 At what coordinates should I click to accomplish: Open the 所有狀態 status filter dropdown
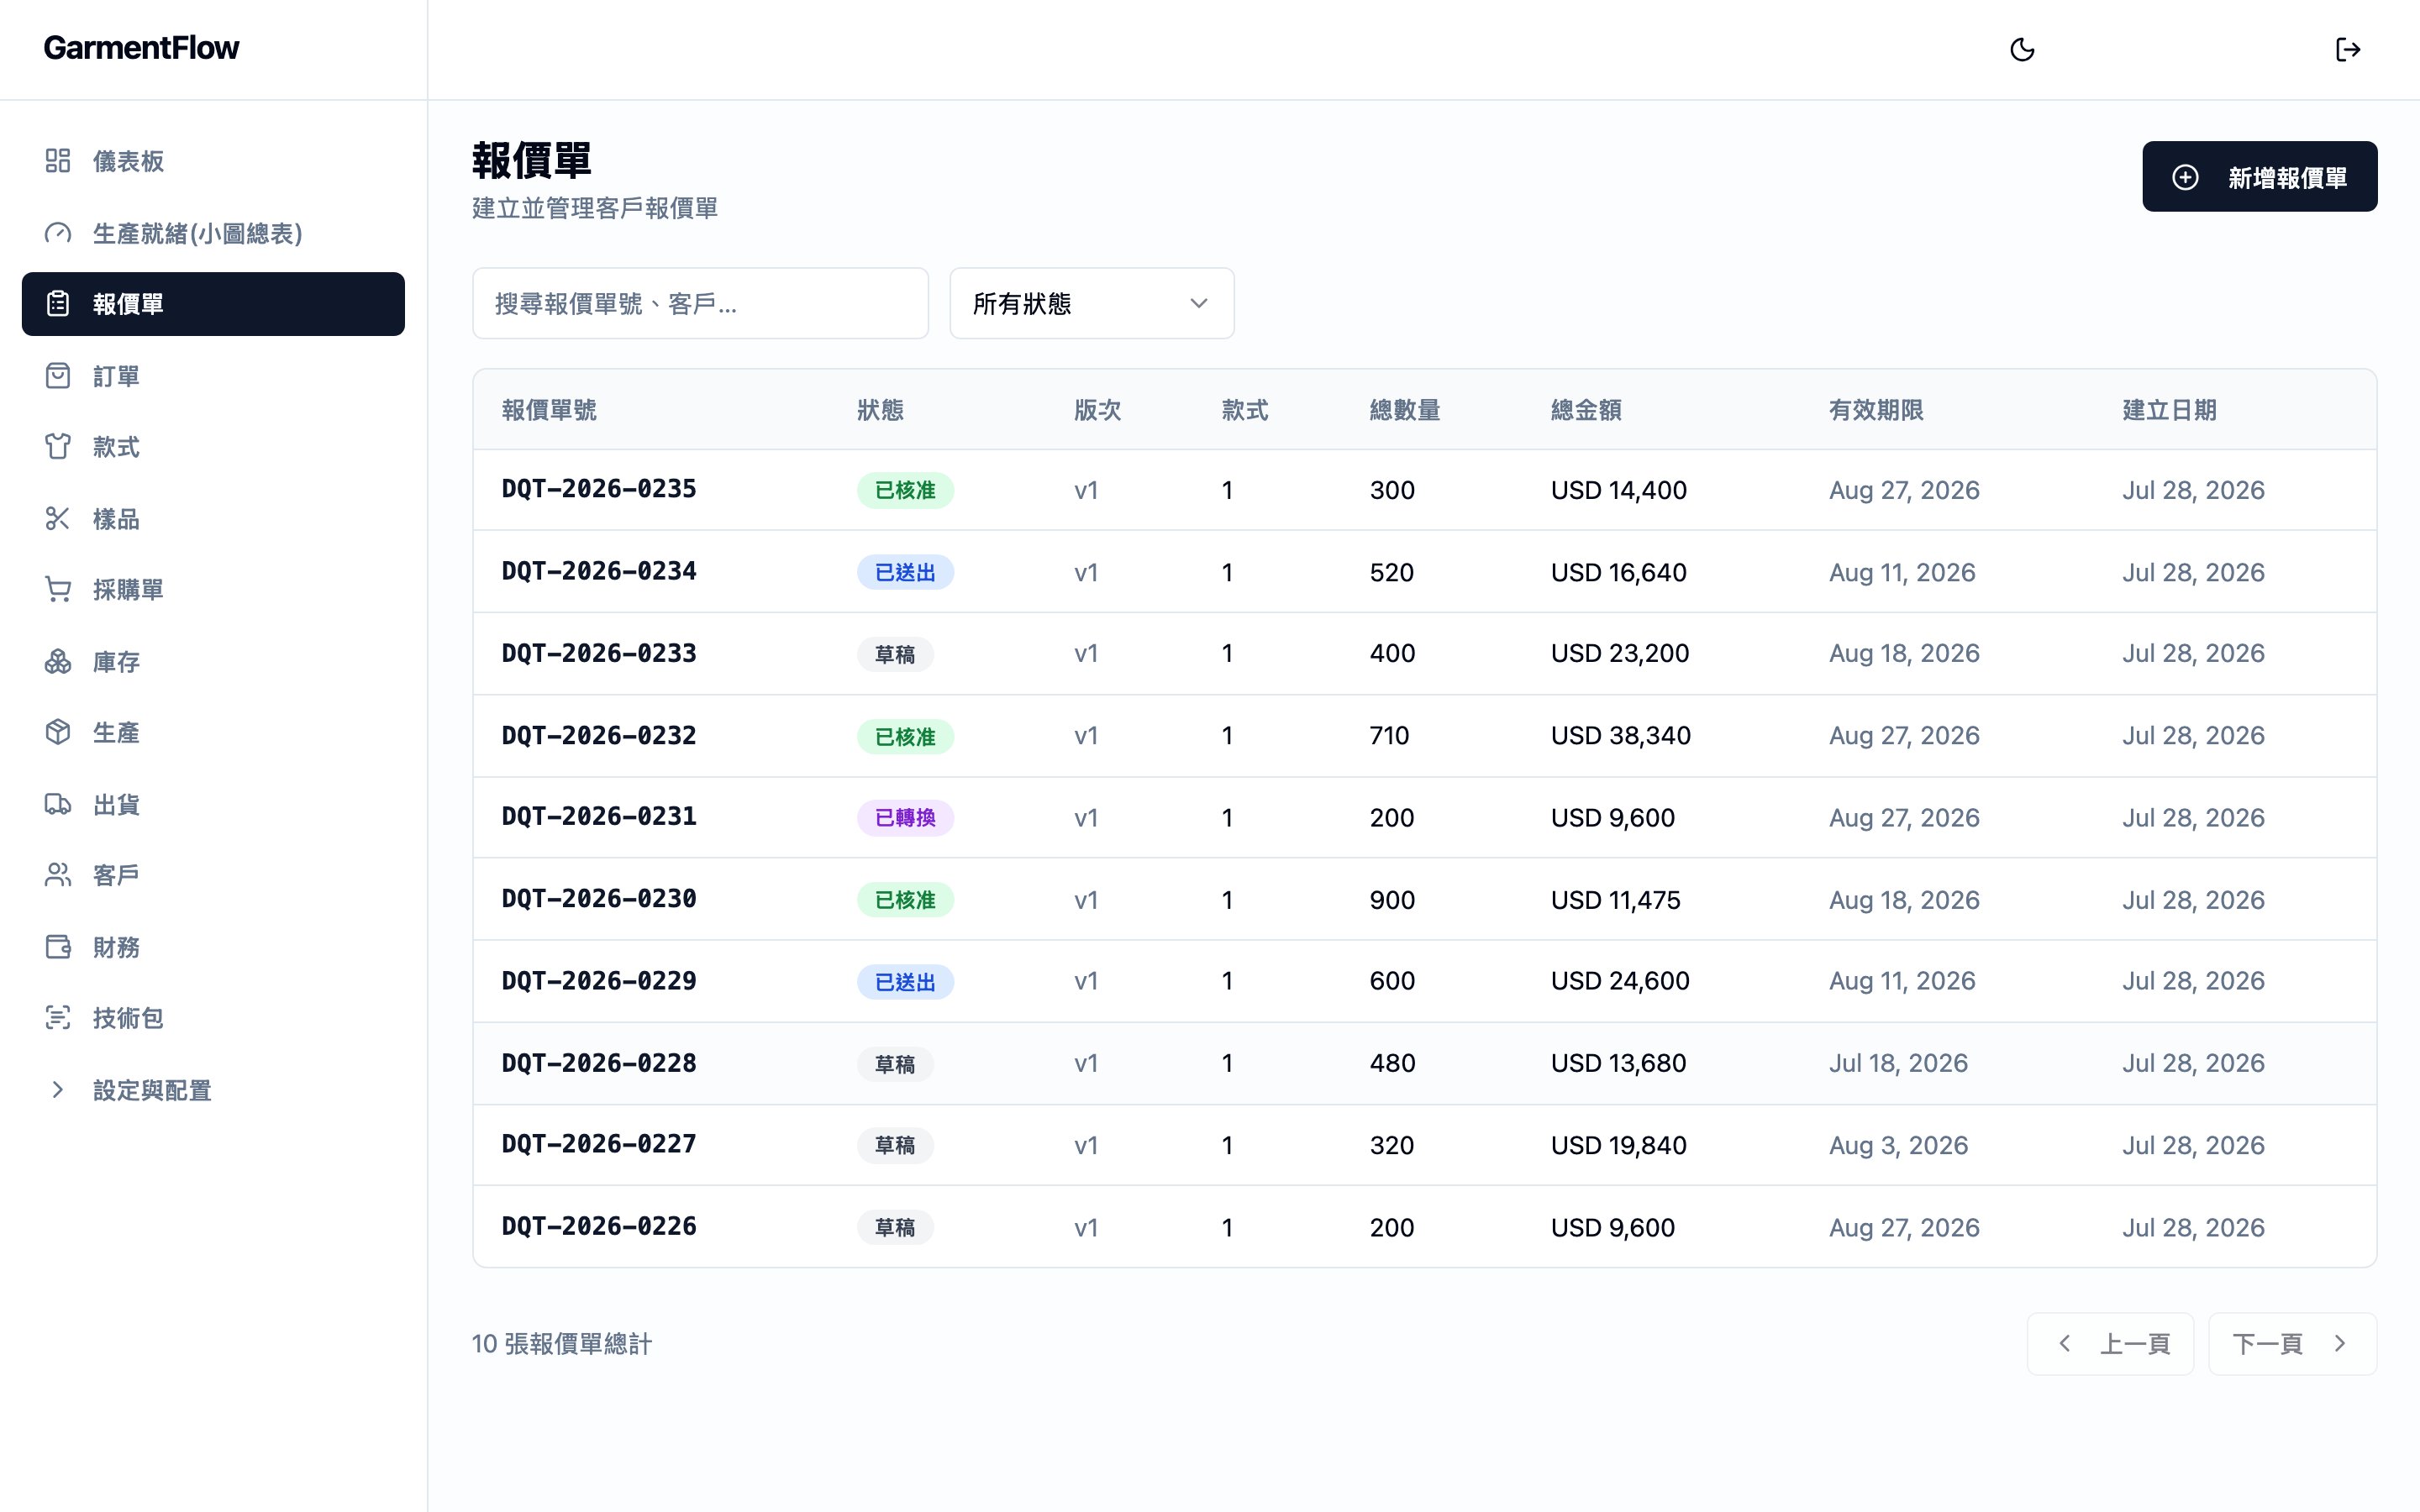[1092, 303]
